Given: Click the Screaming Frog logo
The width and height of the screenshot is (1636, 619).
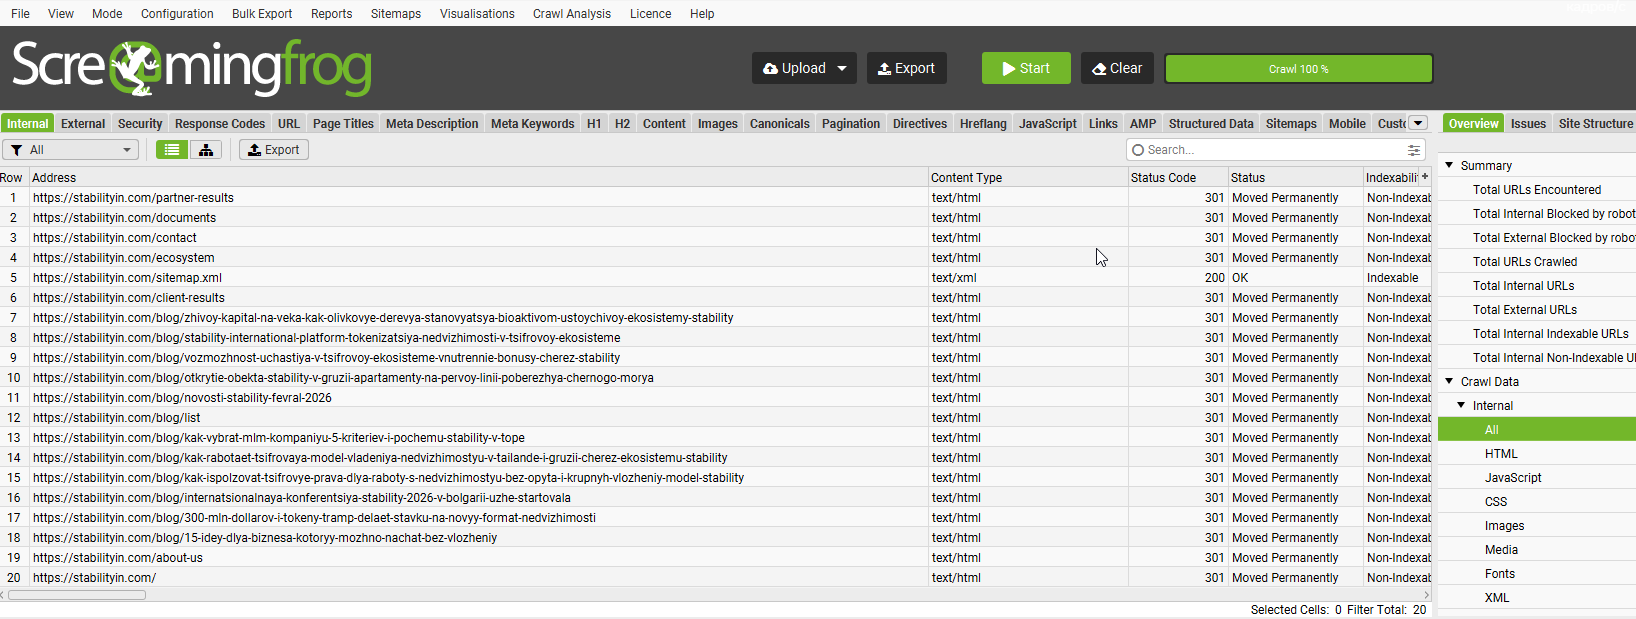Looking at the screenshot, I should [191, 68].
